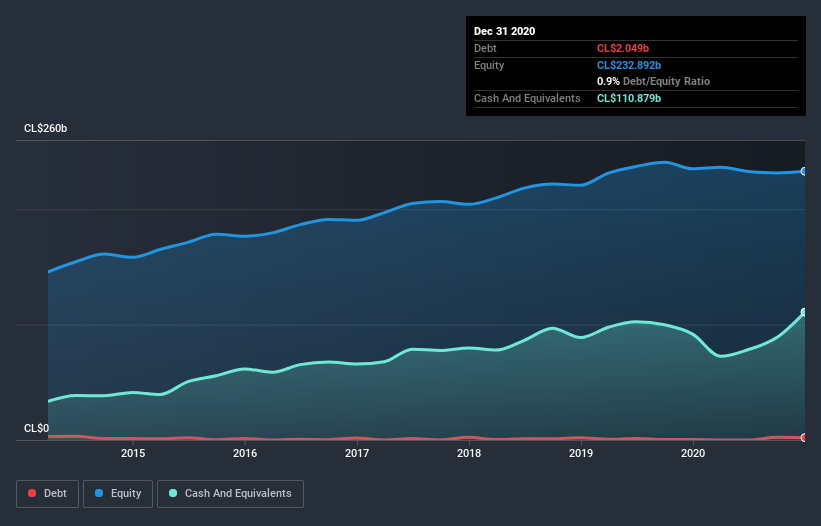The height and width of the screenshot is (526, 821).
Task: Click the Cash And Equivalents end marker
Action: pos(804,312)
